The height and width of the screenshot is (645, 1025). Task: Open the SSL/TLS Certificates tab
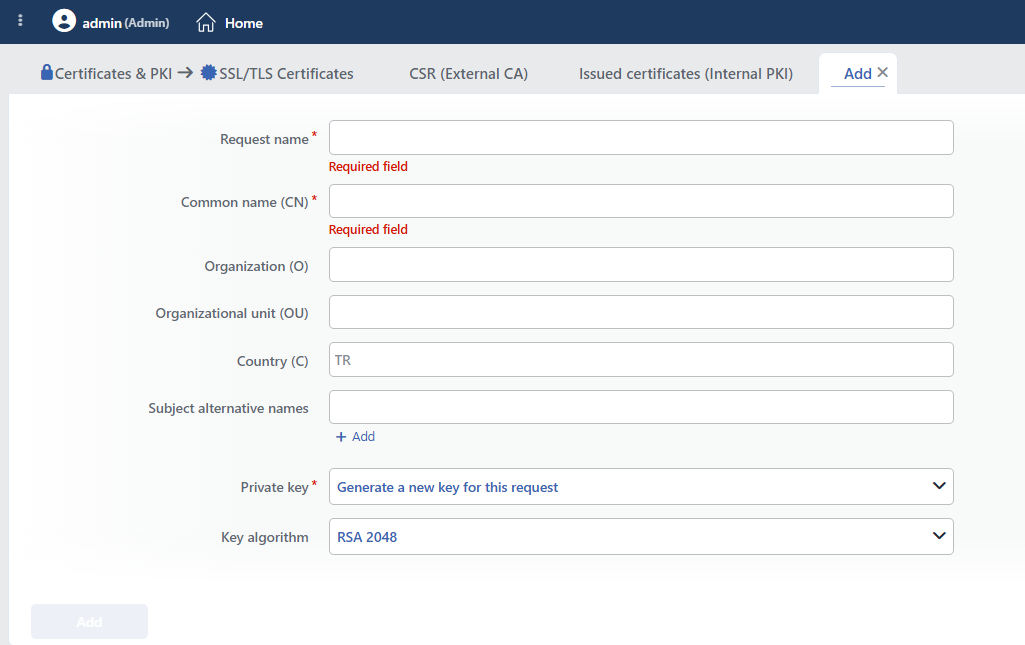click(286, 74)
